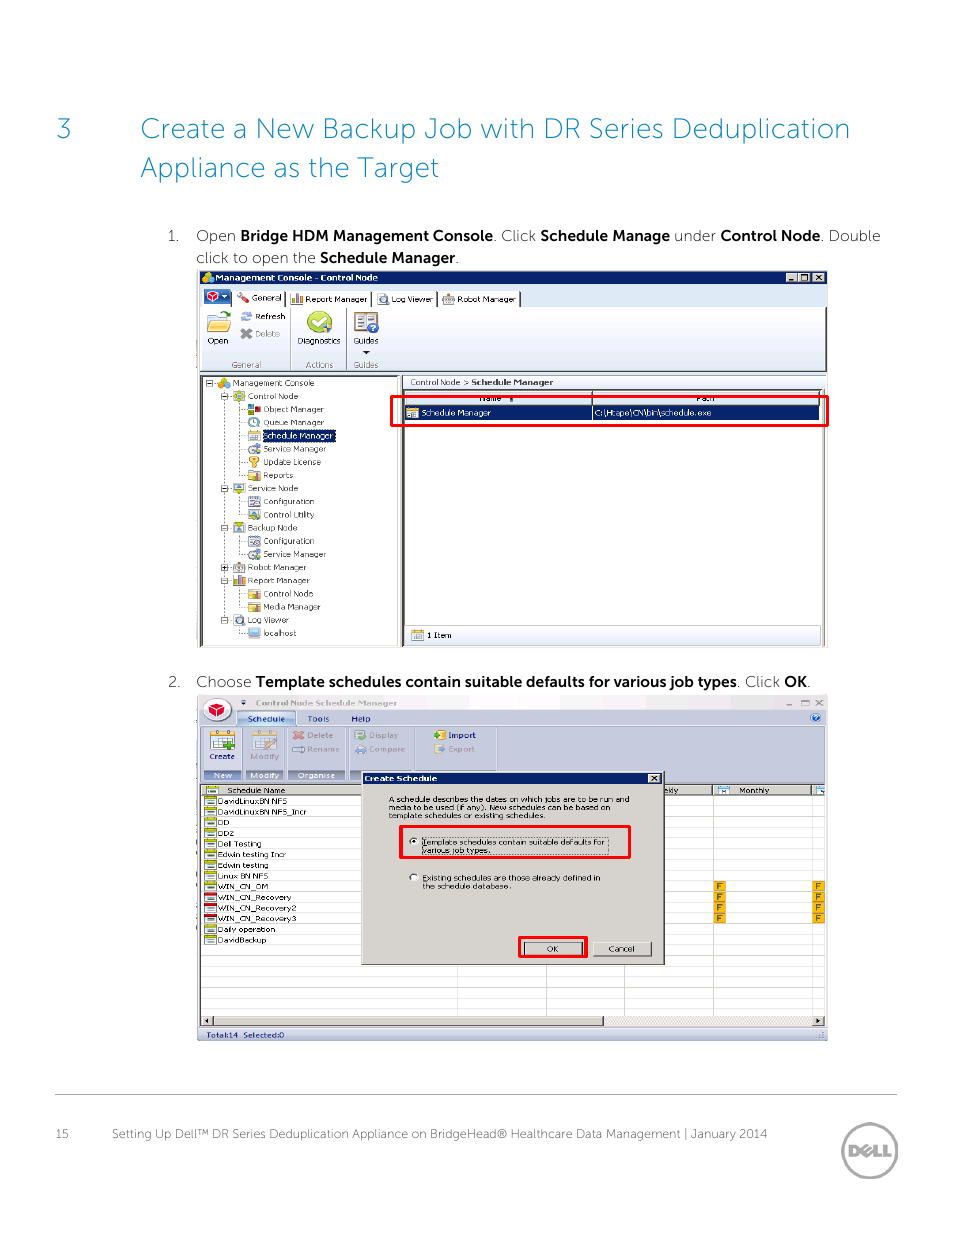Viewport: 954px width, 1235px height.
Task: Collapse the Service Node tree branch
Action: coord(225,488)
